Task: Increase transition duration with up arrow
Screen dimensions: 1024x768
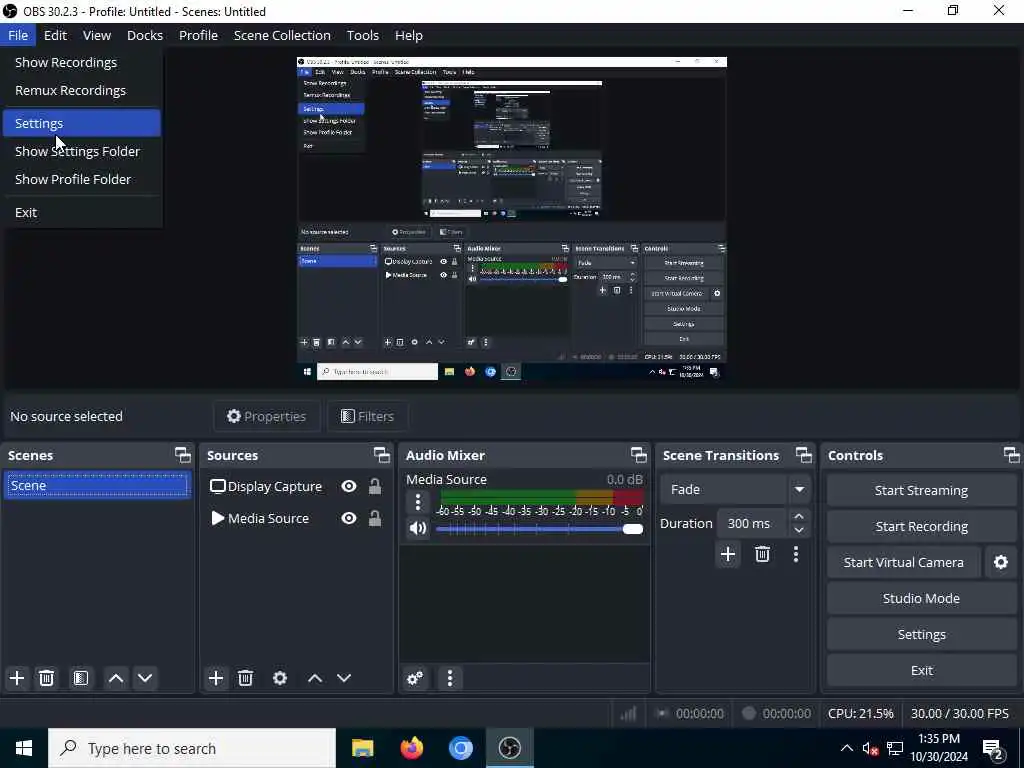Action: [799, 516]
